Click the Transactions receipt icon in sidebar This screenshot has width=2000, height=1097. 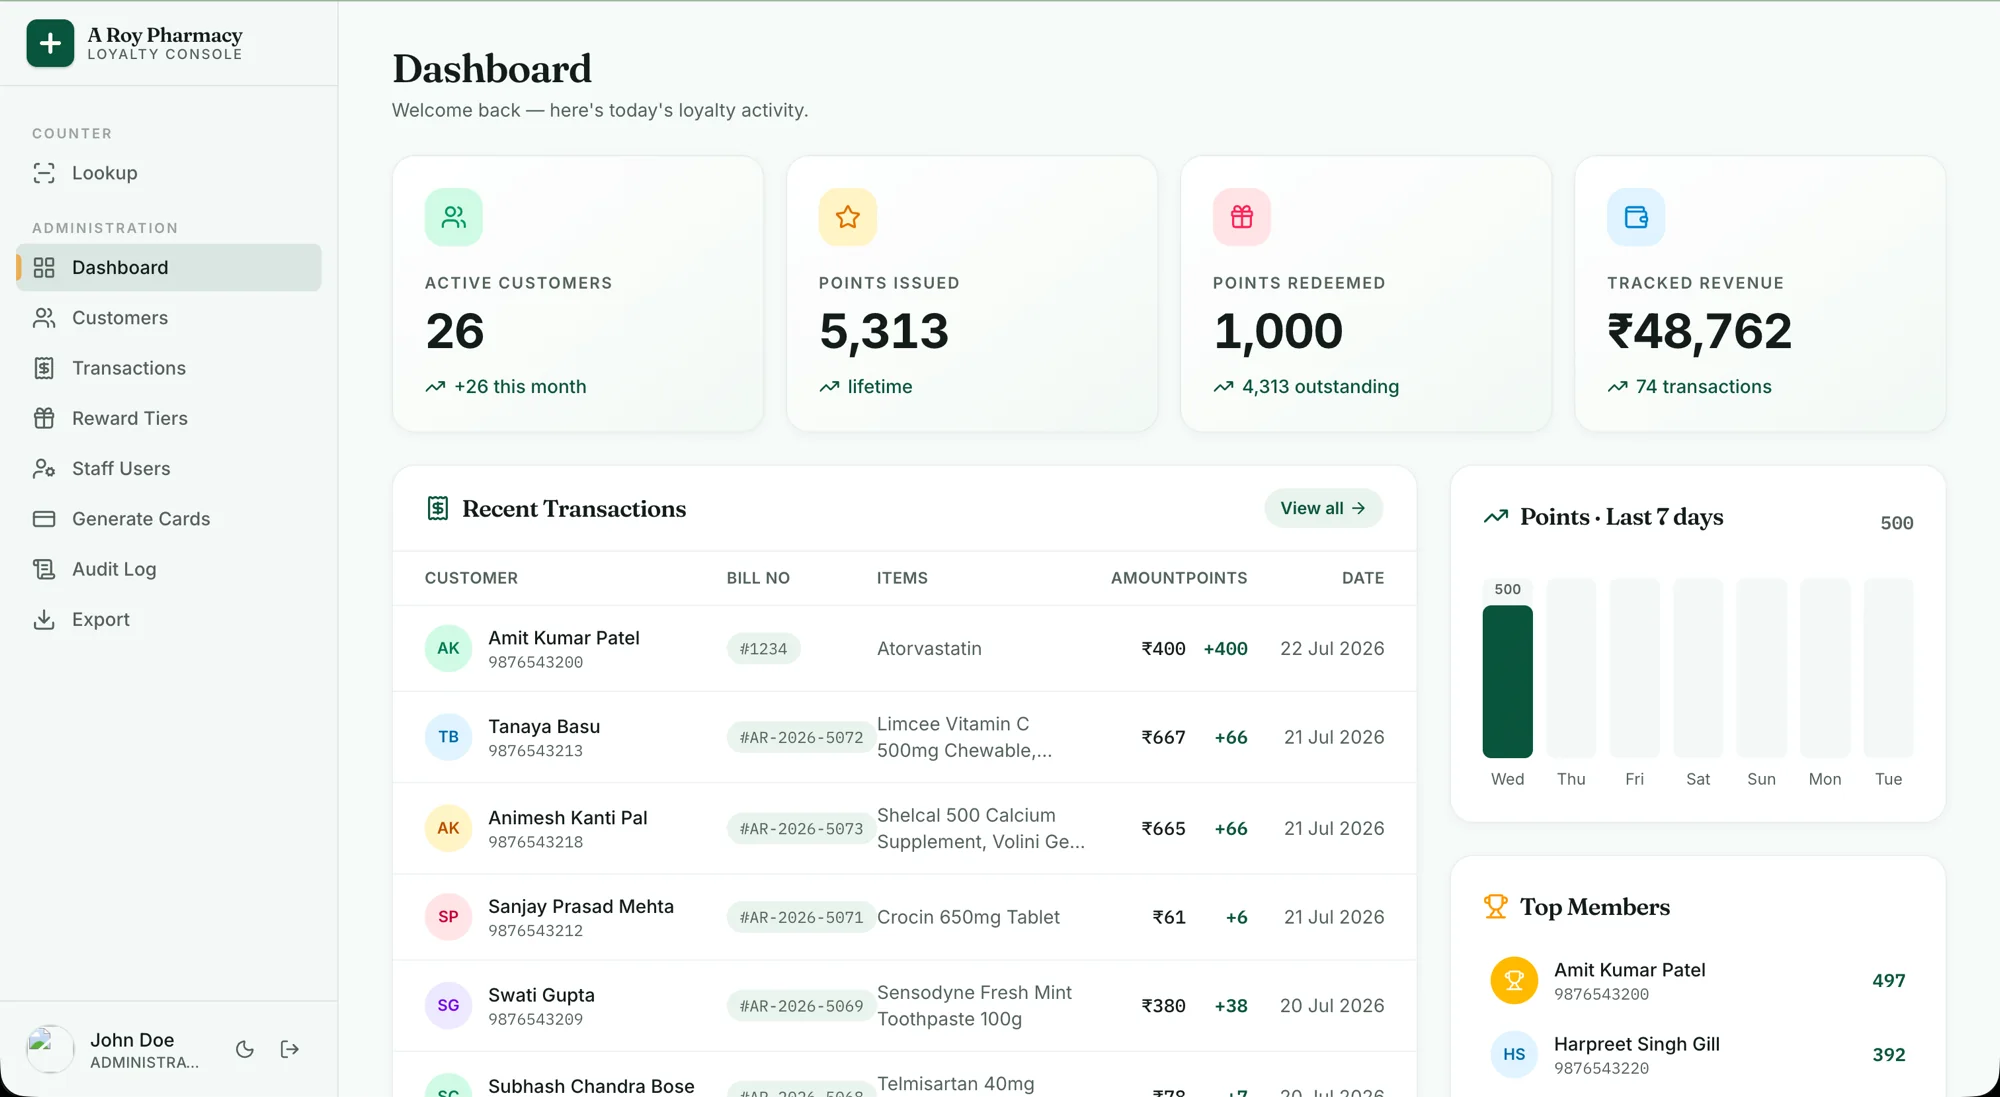point(44,368)
